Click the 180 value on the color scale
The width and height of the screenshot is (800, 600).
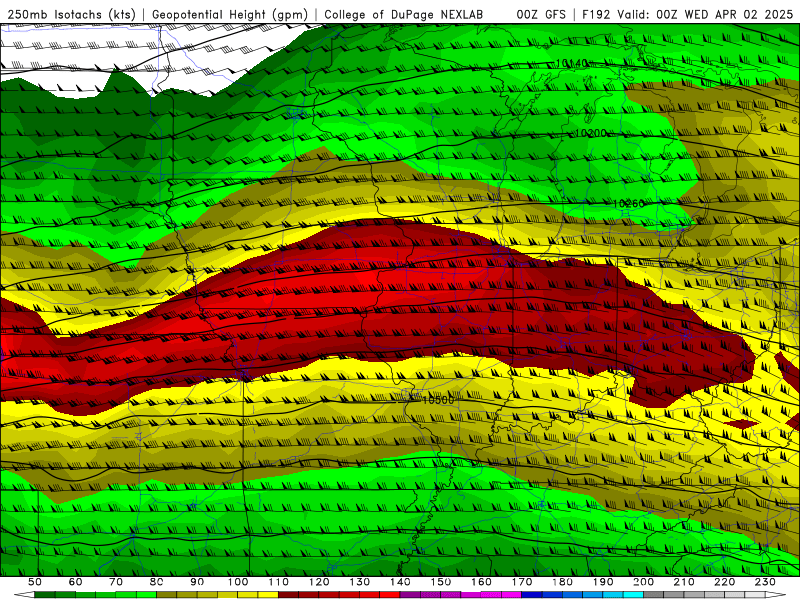(562, 582)
